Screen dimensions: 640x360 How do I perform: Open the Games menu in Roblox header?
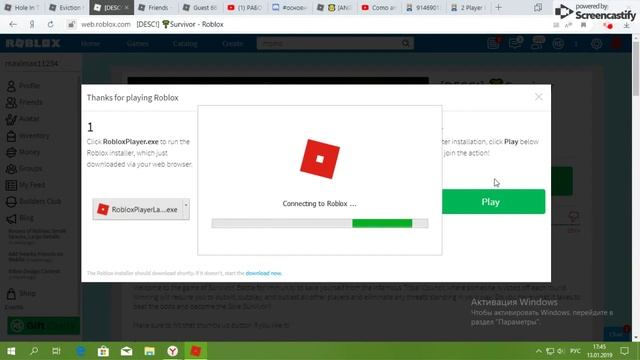(x=138, y=44)
